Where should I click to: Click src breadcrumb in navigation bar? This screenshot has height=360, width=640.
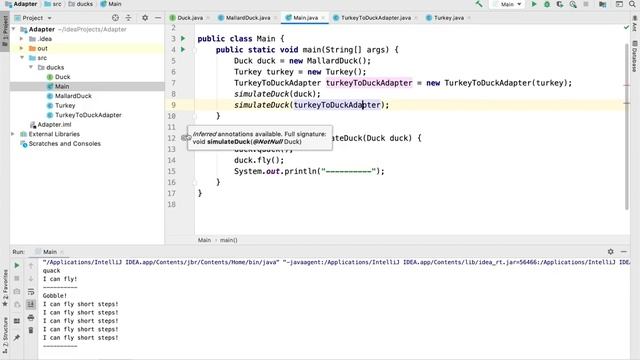pyautogui.click(x=53, y=4)
